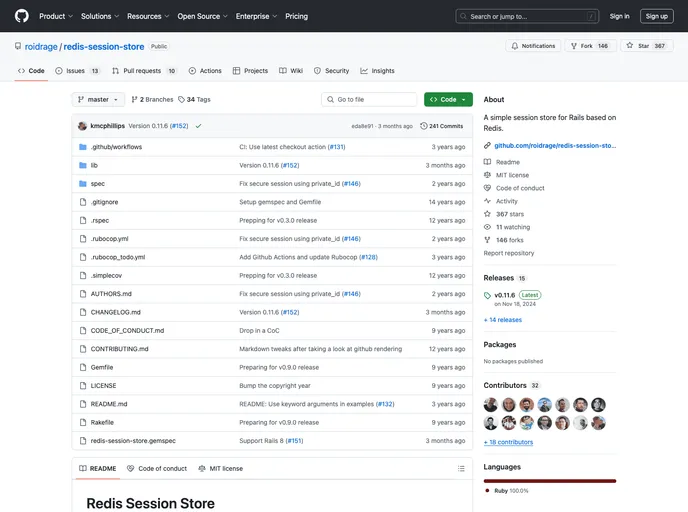Fork the repository
The width and height of the screenshot is (688, 512).
(x=590, y=46)
